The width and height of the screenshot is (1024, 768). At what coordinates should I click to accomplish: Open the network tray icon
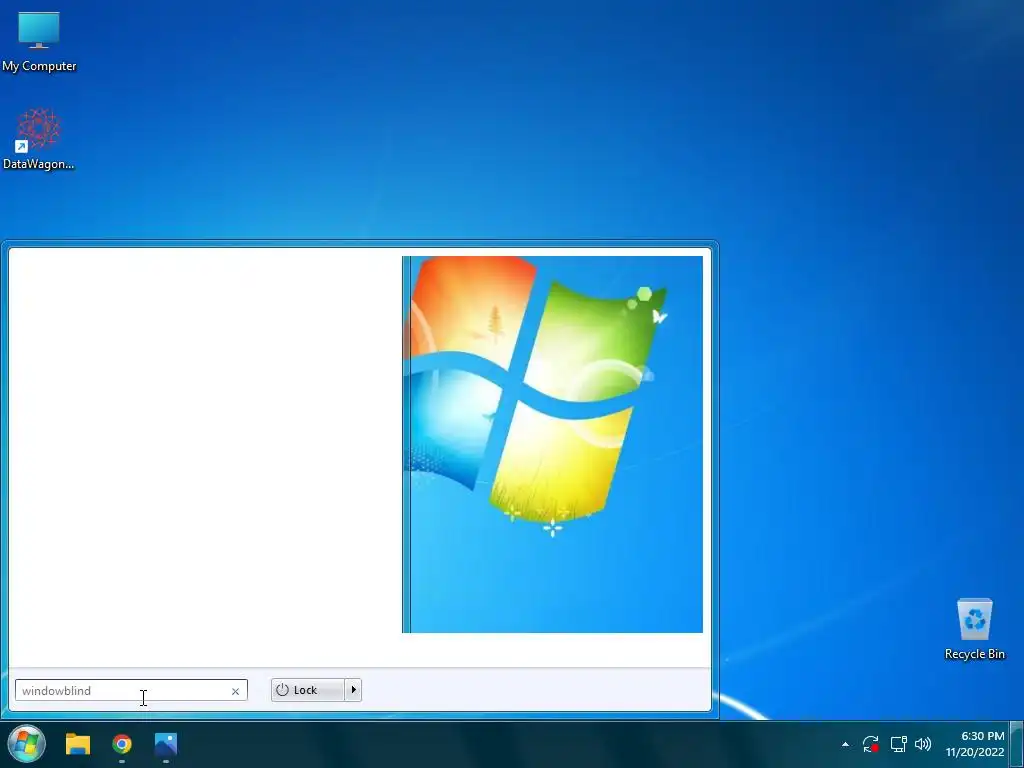(x=899, y=744)
